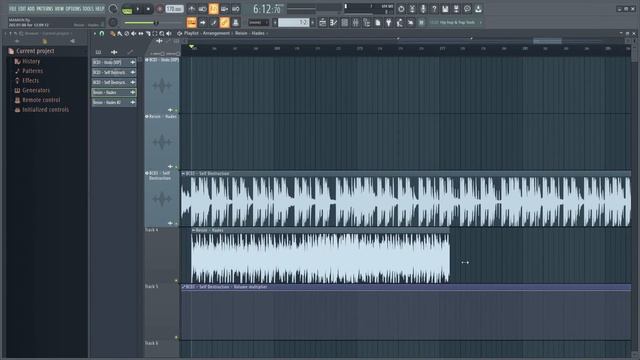Toggle blend recording overdub icon
The height and width of the screenshot is (360, 640).
[224, 9]
